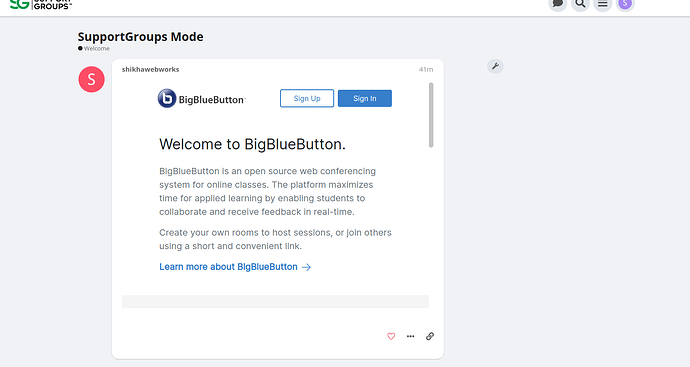This screenshot has width=690, height=367.
Task: Show more post actions ellipsis
Action: tap(411, 336)
